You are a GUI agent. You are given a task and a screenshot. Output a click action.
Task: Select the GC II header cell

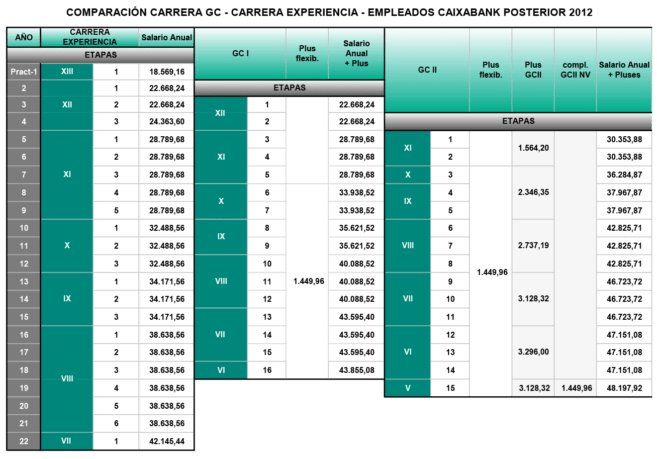[x=424, y=70]
